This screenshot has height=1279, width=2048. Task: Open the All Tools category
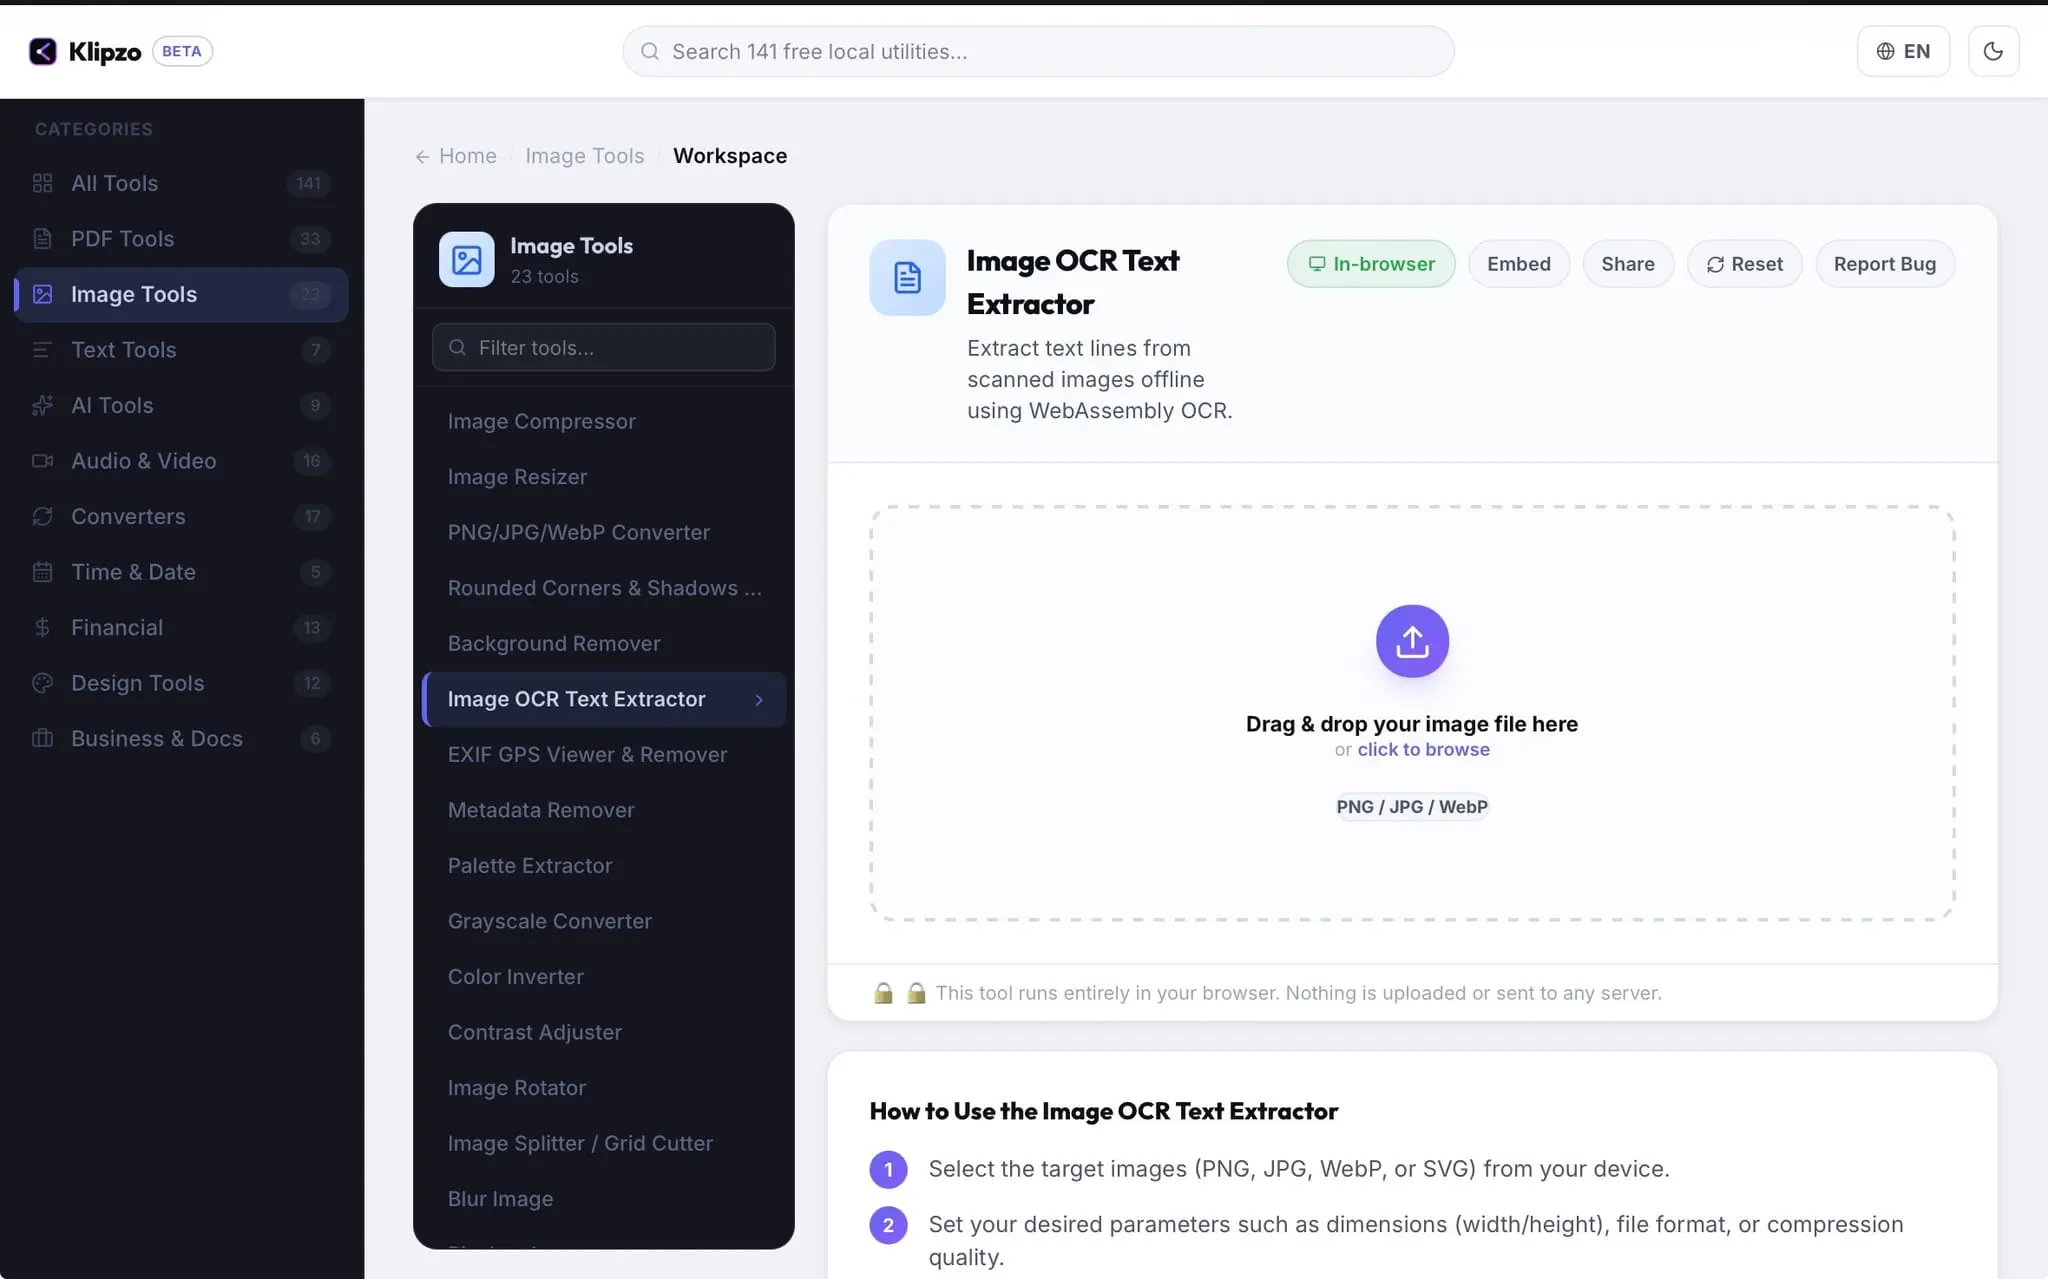(x=181, y=183)
